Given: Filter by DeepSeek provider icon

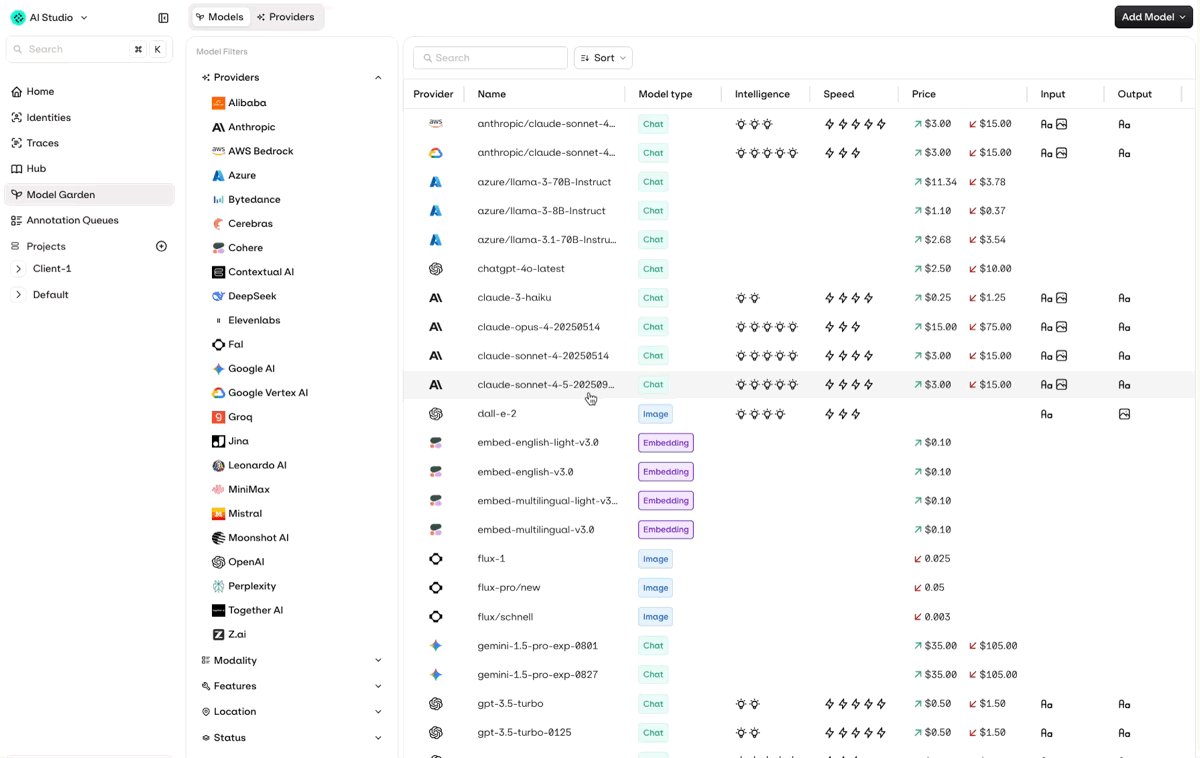Looking at the screenshot, I should [218, 296].
